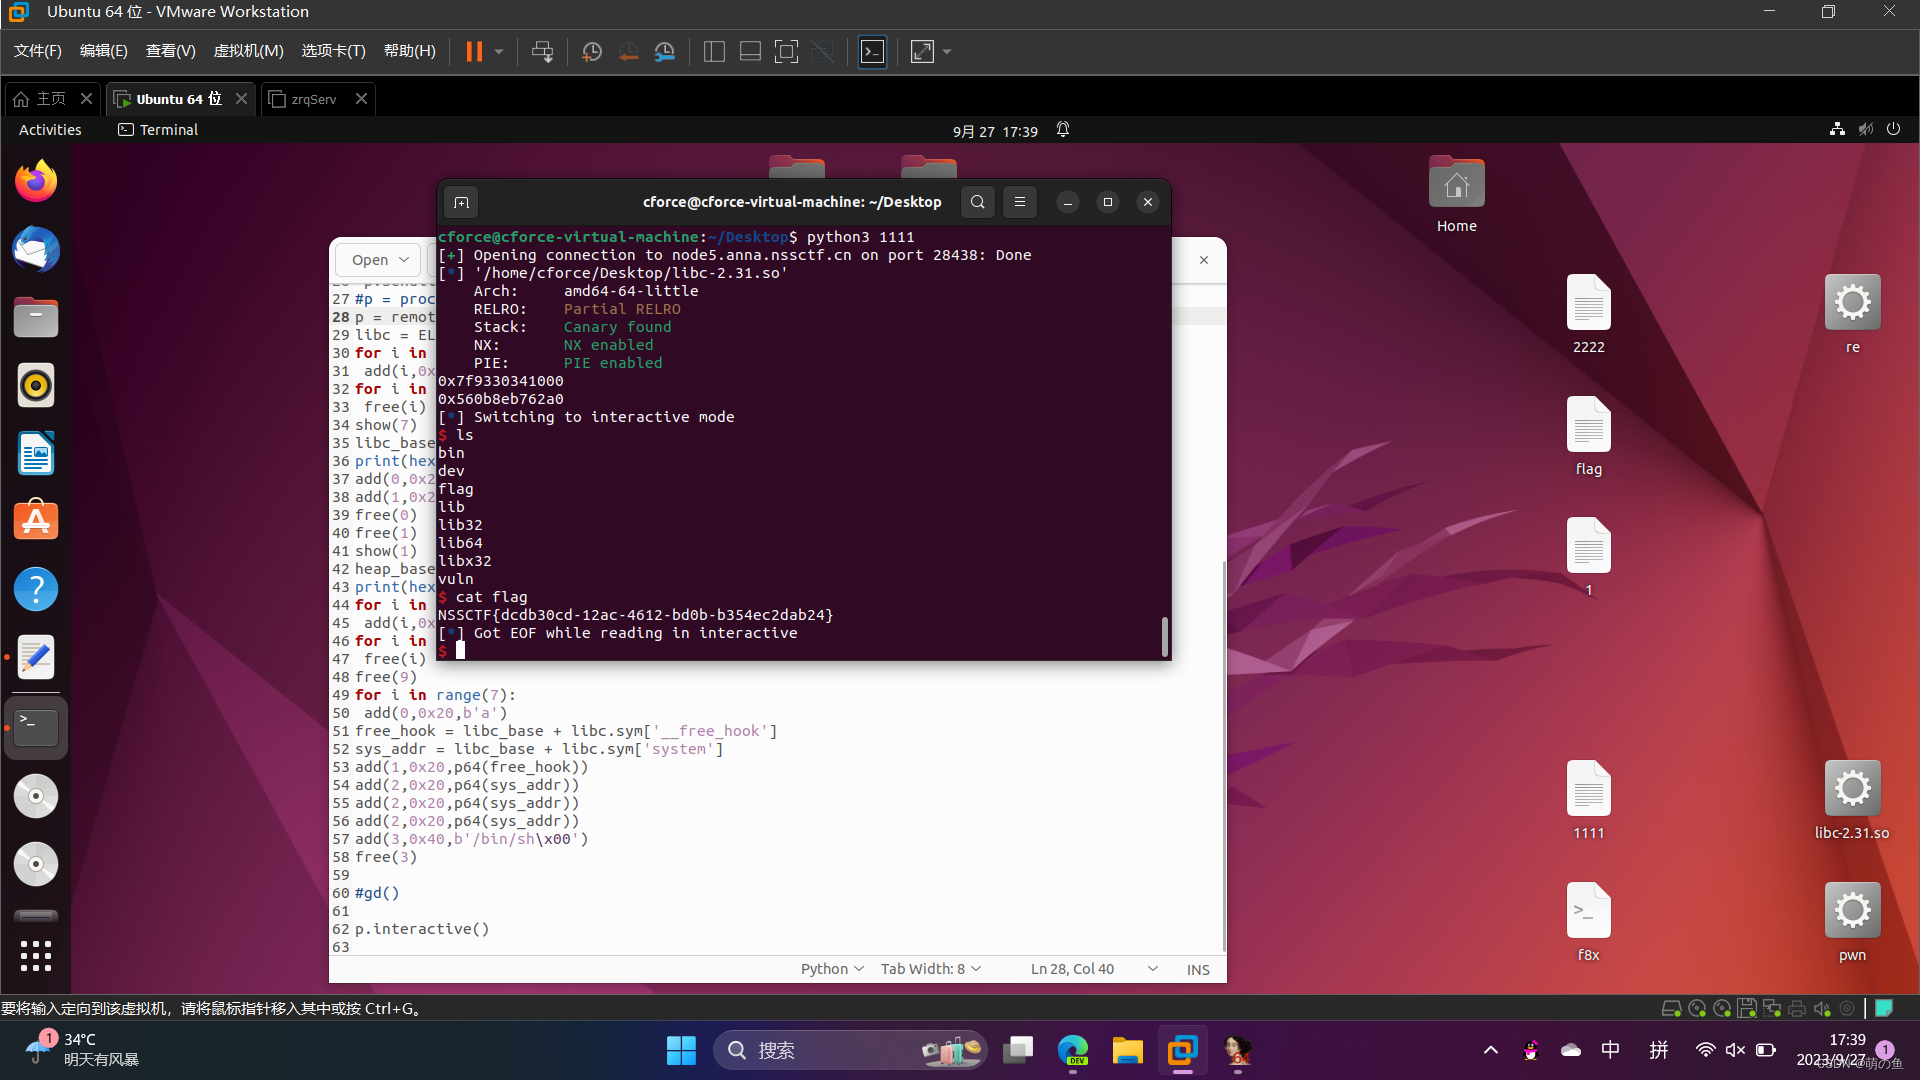Toggle VMware sidebar library view icon
Screen dimensions: 1920x1080
[714, 52]
